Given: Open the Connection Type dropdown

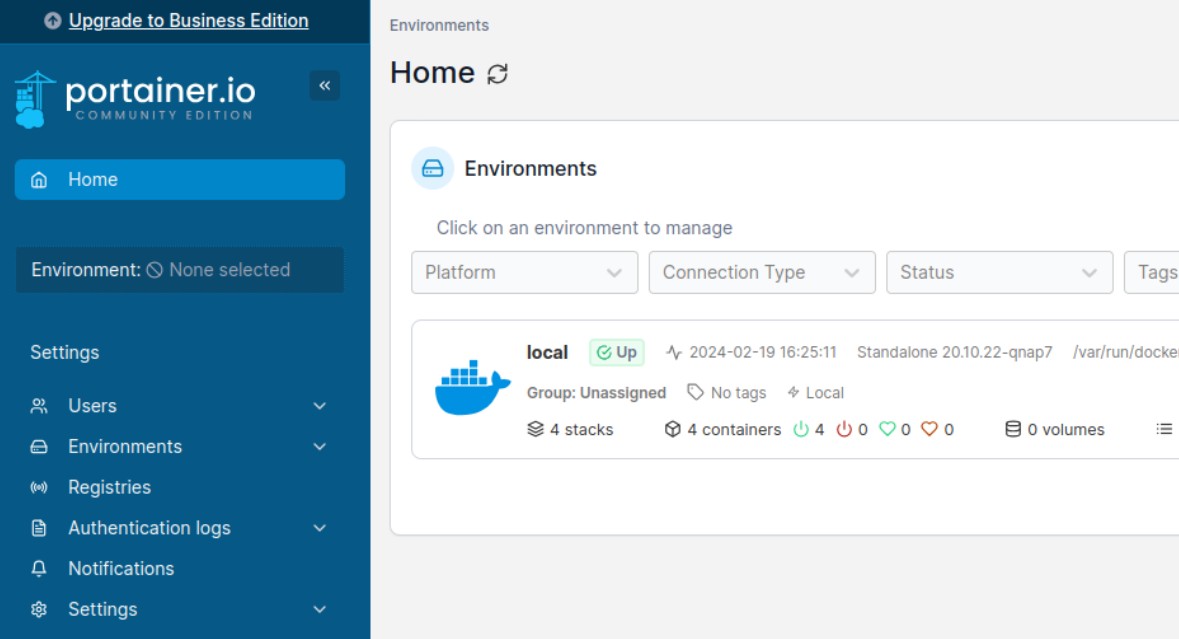Looking at the screenshot, I should click(x=761, y=272).
